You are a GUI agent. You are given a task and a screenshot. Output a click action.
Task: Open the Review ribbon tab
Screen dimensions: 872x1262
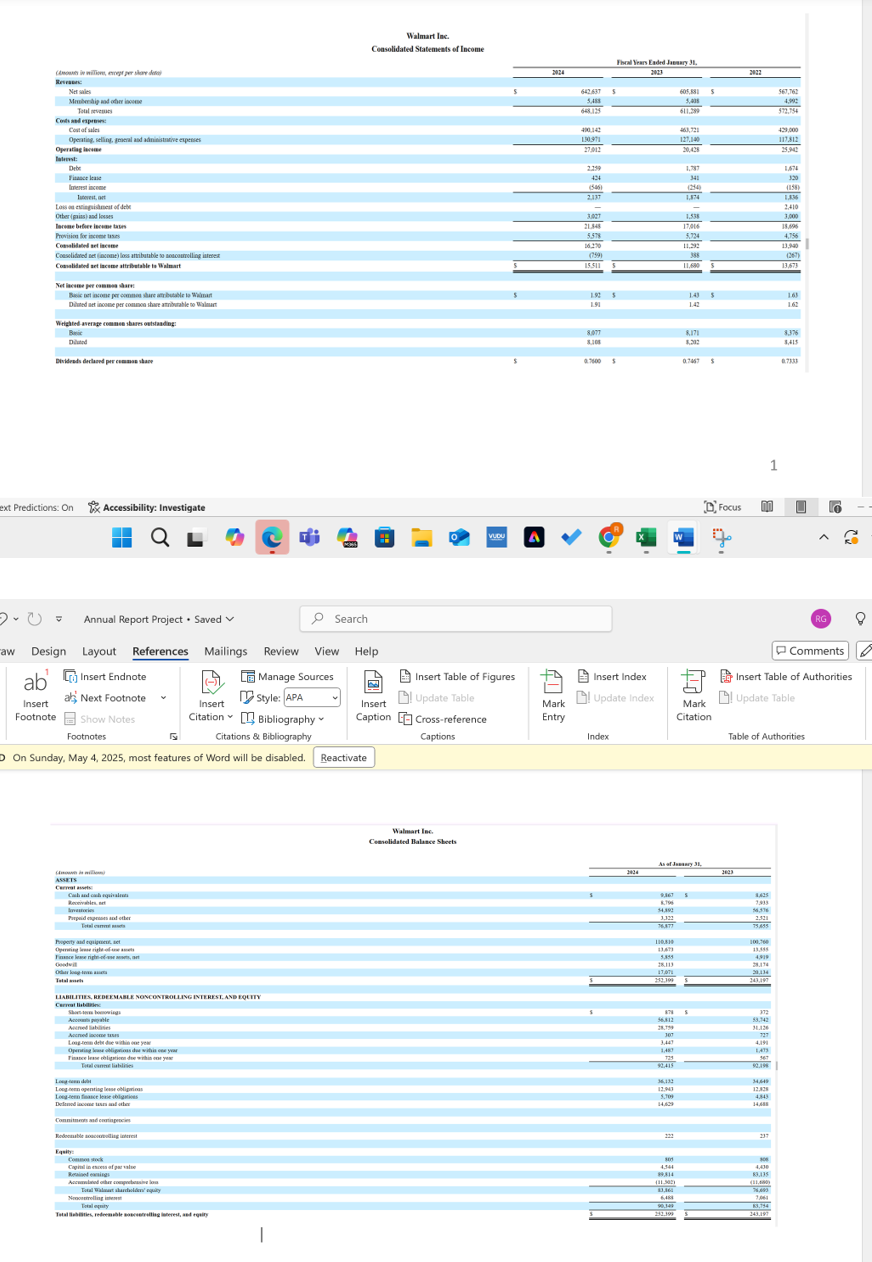[x=284, y=651]
